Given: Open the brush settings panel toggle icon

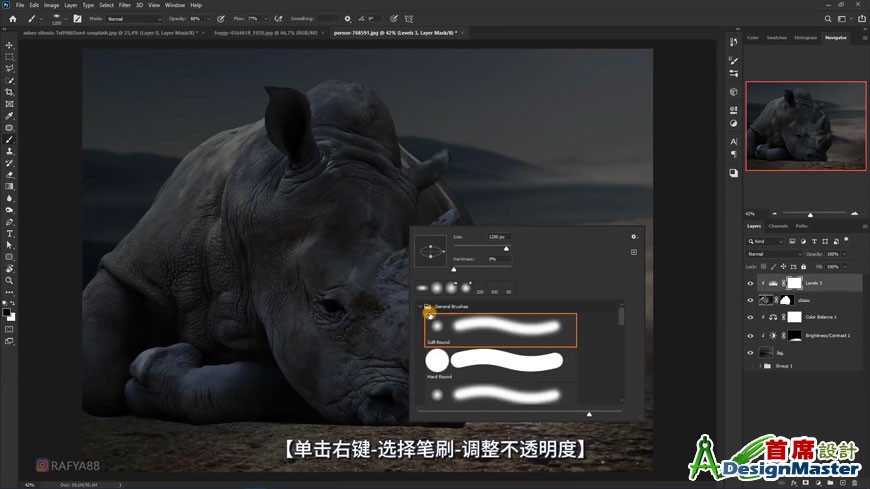Looking at the screenshot, I should click(x=77, y=18).
